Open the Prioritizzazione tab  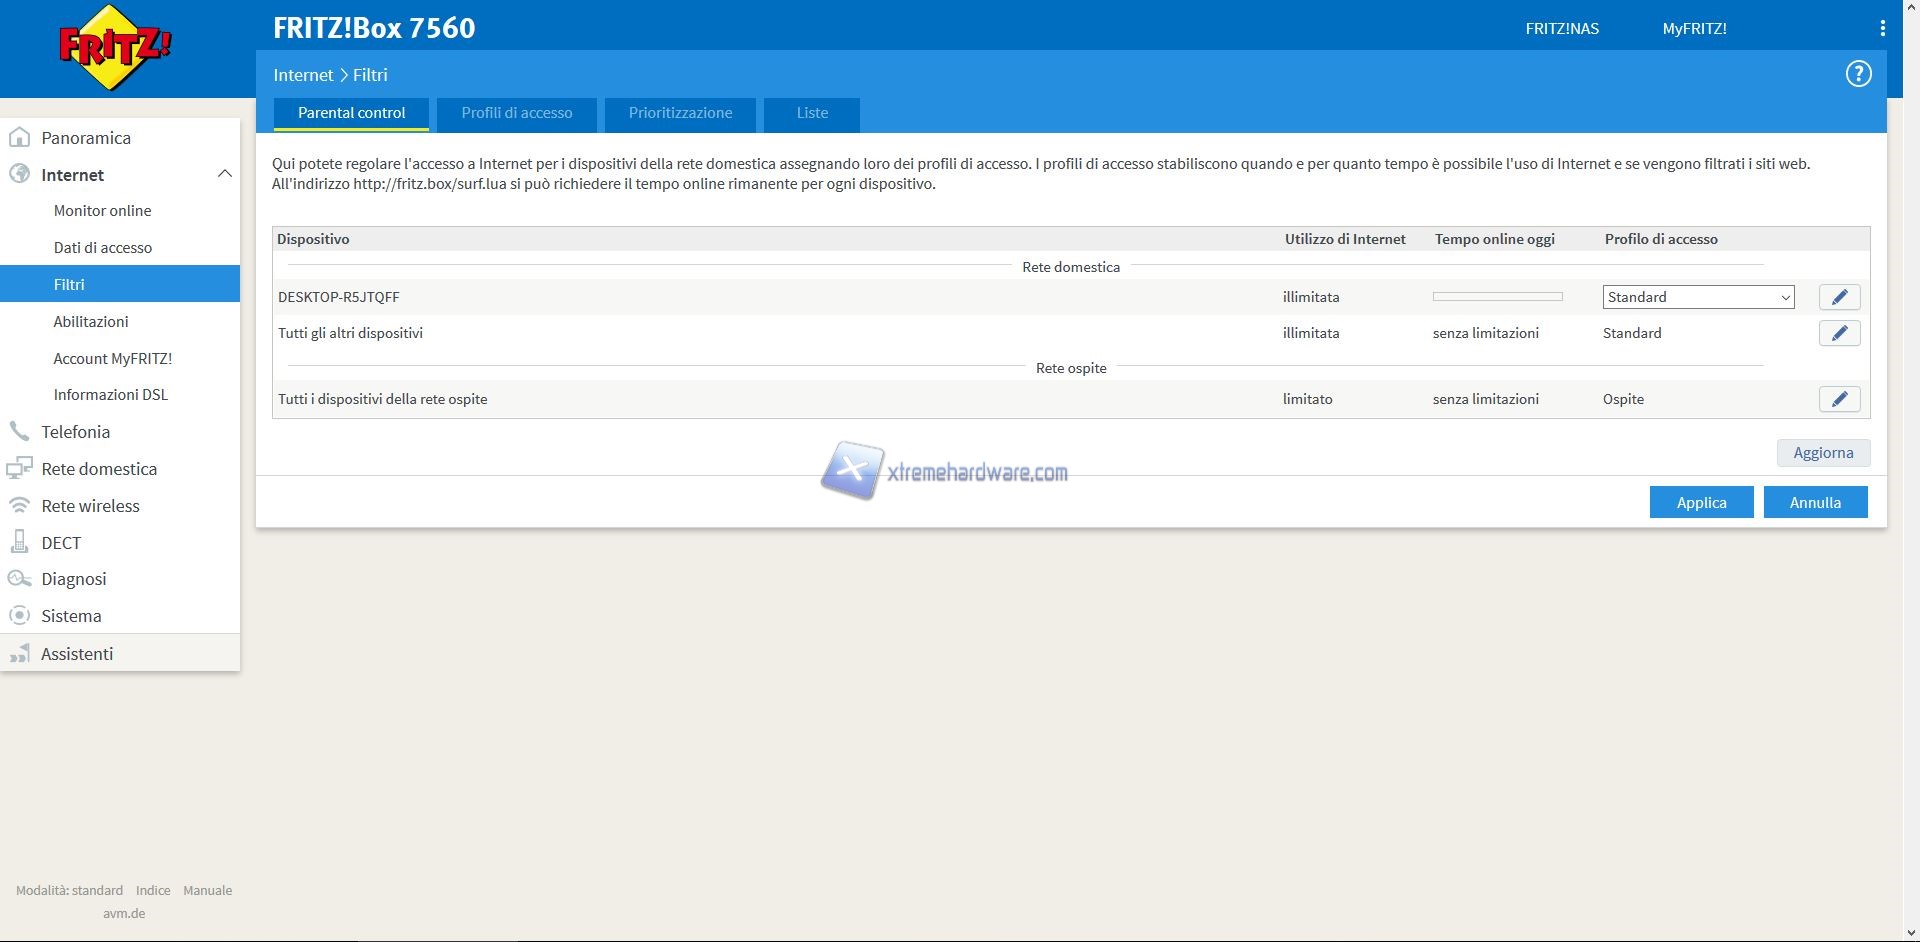pyautogui.click(x=680, y=113)
